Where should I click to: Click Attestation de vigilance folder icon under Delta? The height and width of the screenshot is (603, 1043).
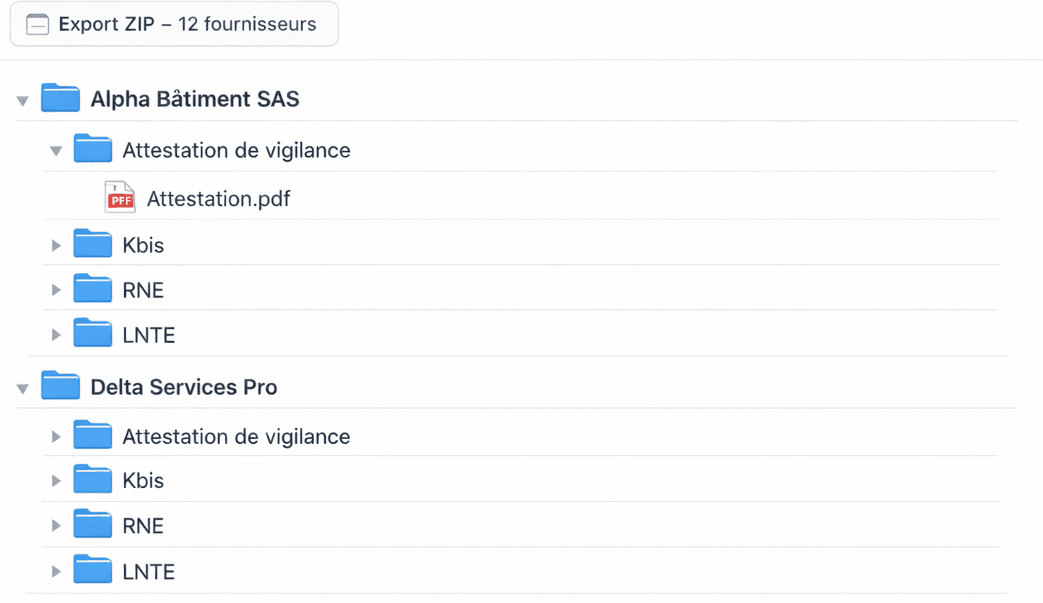click(x=92, y=435)
